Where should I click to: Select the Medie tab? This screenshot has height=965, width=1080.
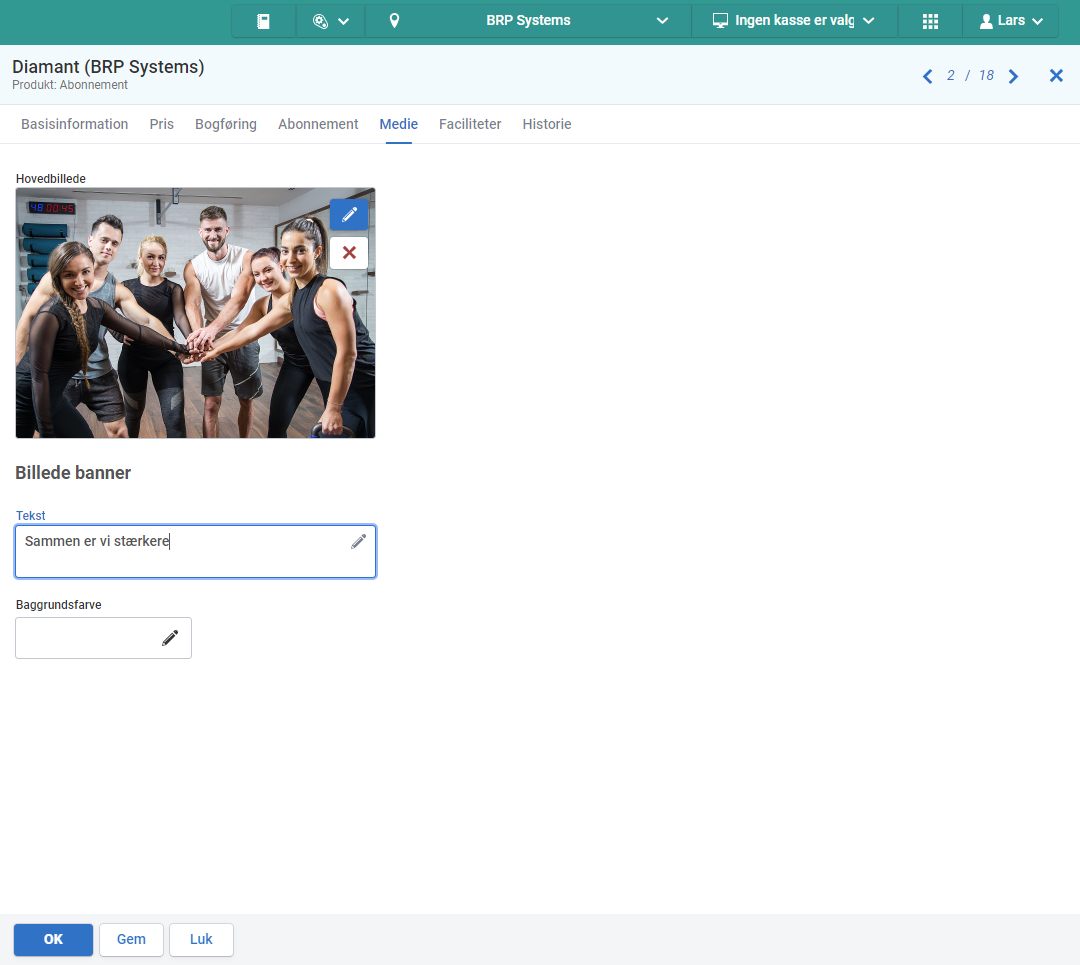pyautogui.click(x=399, y=124)
